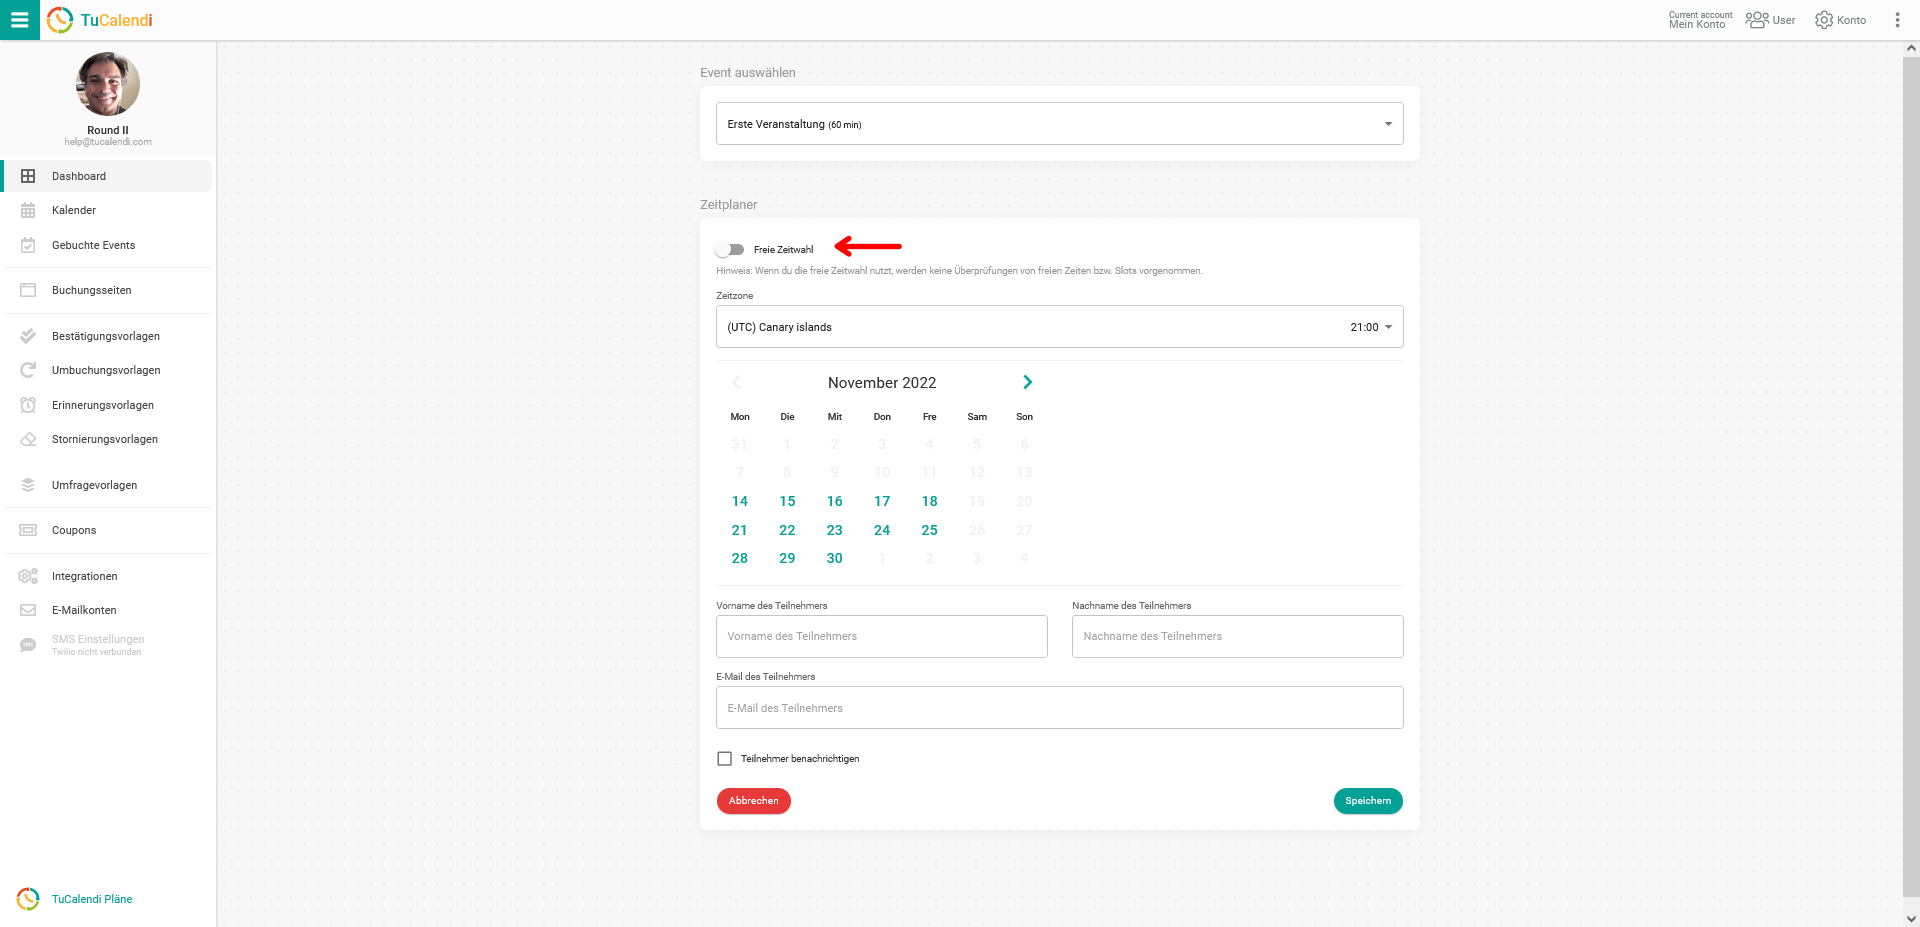Open Stornierungsvorlagen in sidebar
This screenshot has width=1920, height=927.
coord(108,439)
